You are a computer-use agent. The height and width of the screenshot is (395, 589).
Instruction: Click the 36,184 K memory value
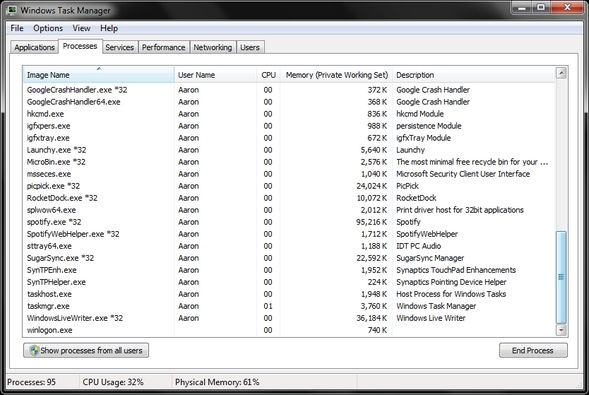coord(372,318)
